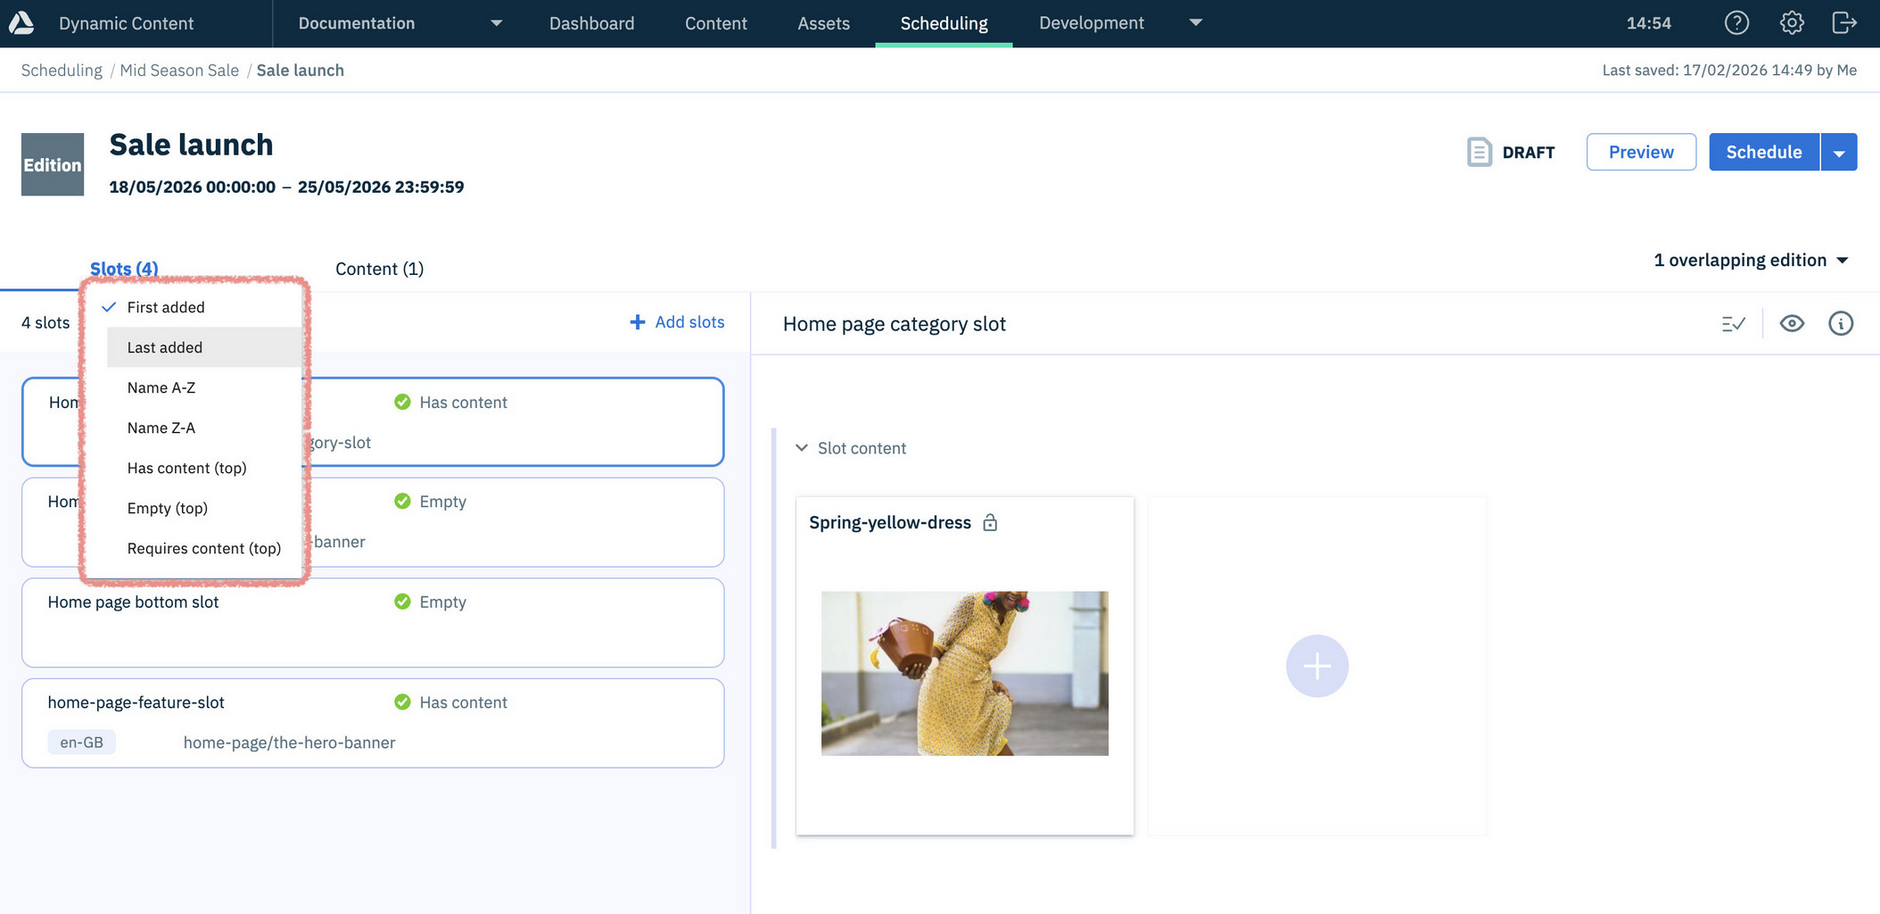Click the Dynamic Content logo icon
This screenshot has height=914, width=1880.
pyautogui.click(x=21, y=23)
